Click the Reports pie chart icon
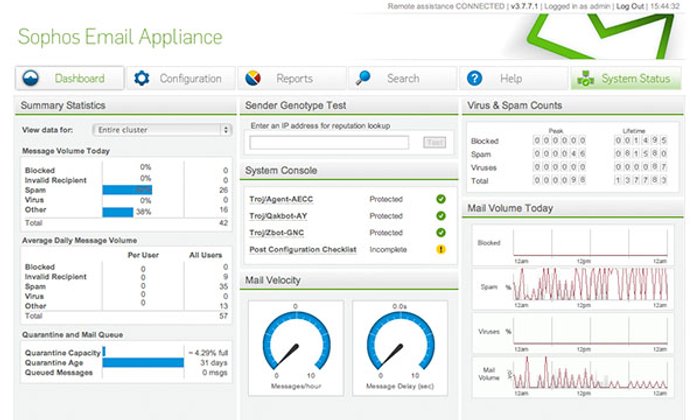This screenshot has width=700, height=420. coord(253,78)
